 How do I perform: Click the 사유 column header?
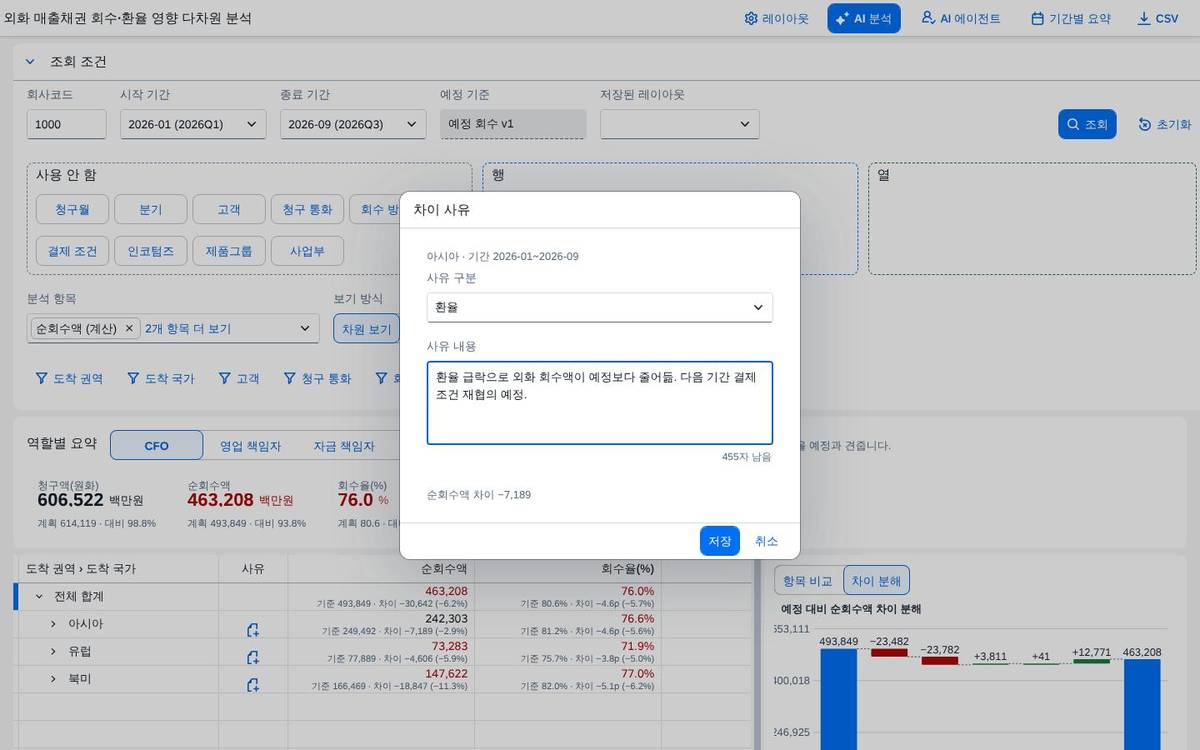coord(253,568)
